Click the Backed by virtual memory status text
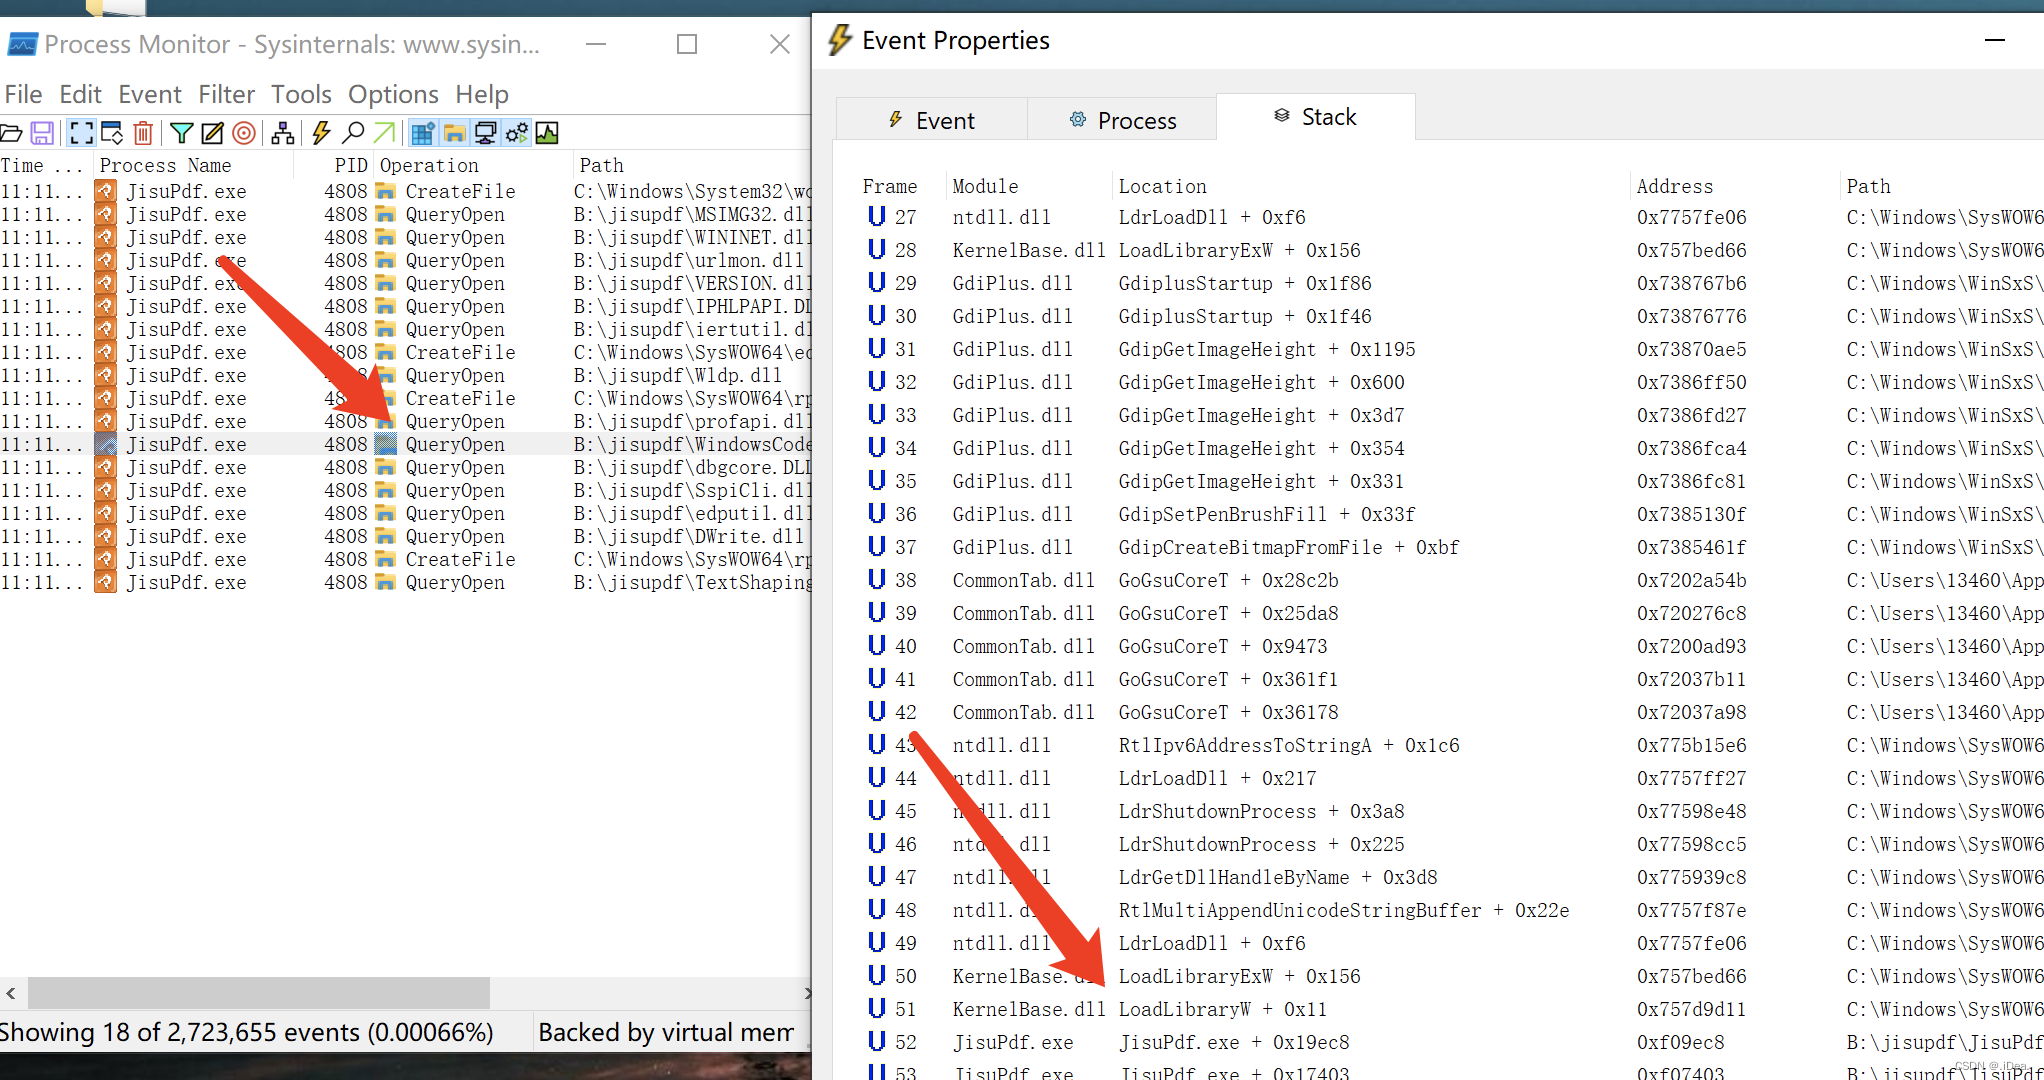This screenshot has height=1080, width=2044. [x=666, y=1032]
